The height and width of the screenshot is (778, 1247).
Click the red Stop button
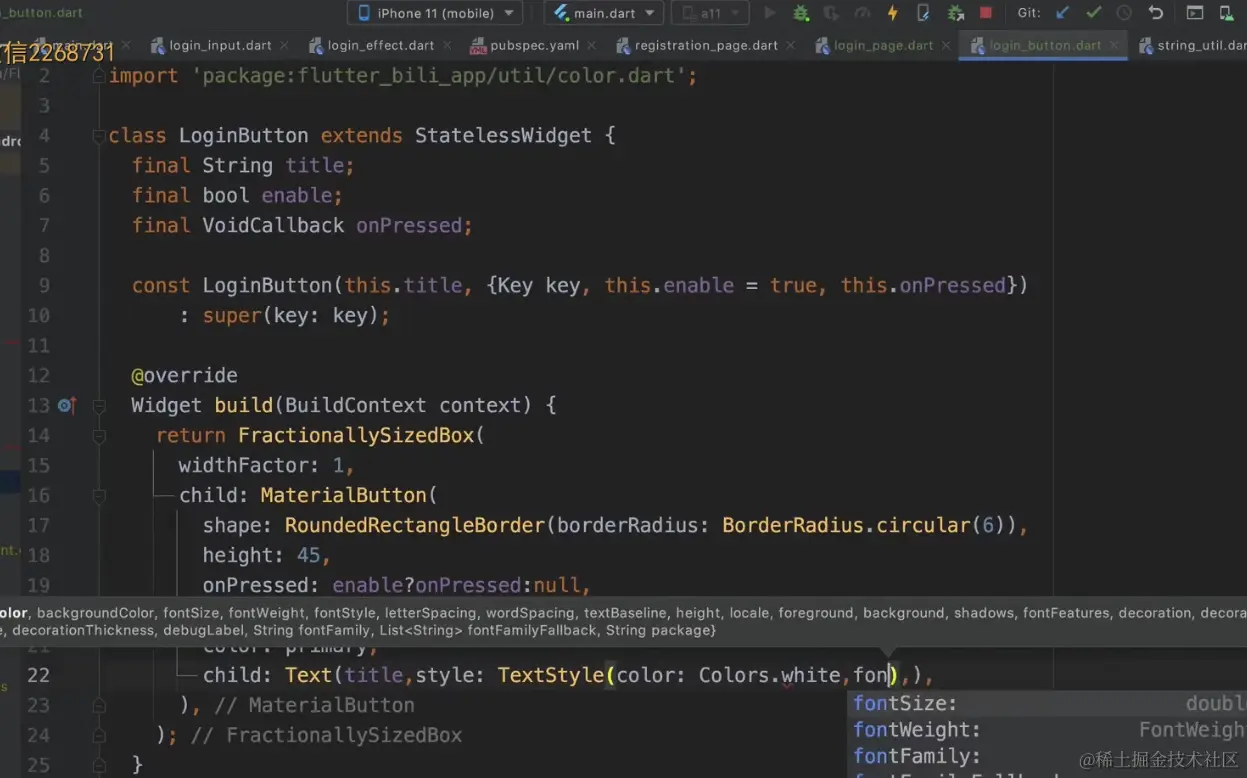tap(986, 13)
